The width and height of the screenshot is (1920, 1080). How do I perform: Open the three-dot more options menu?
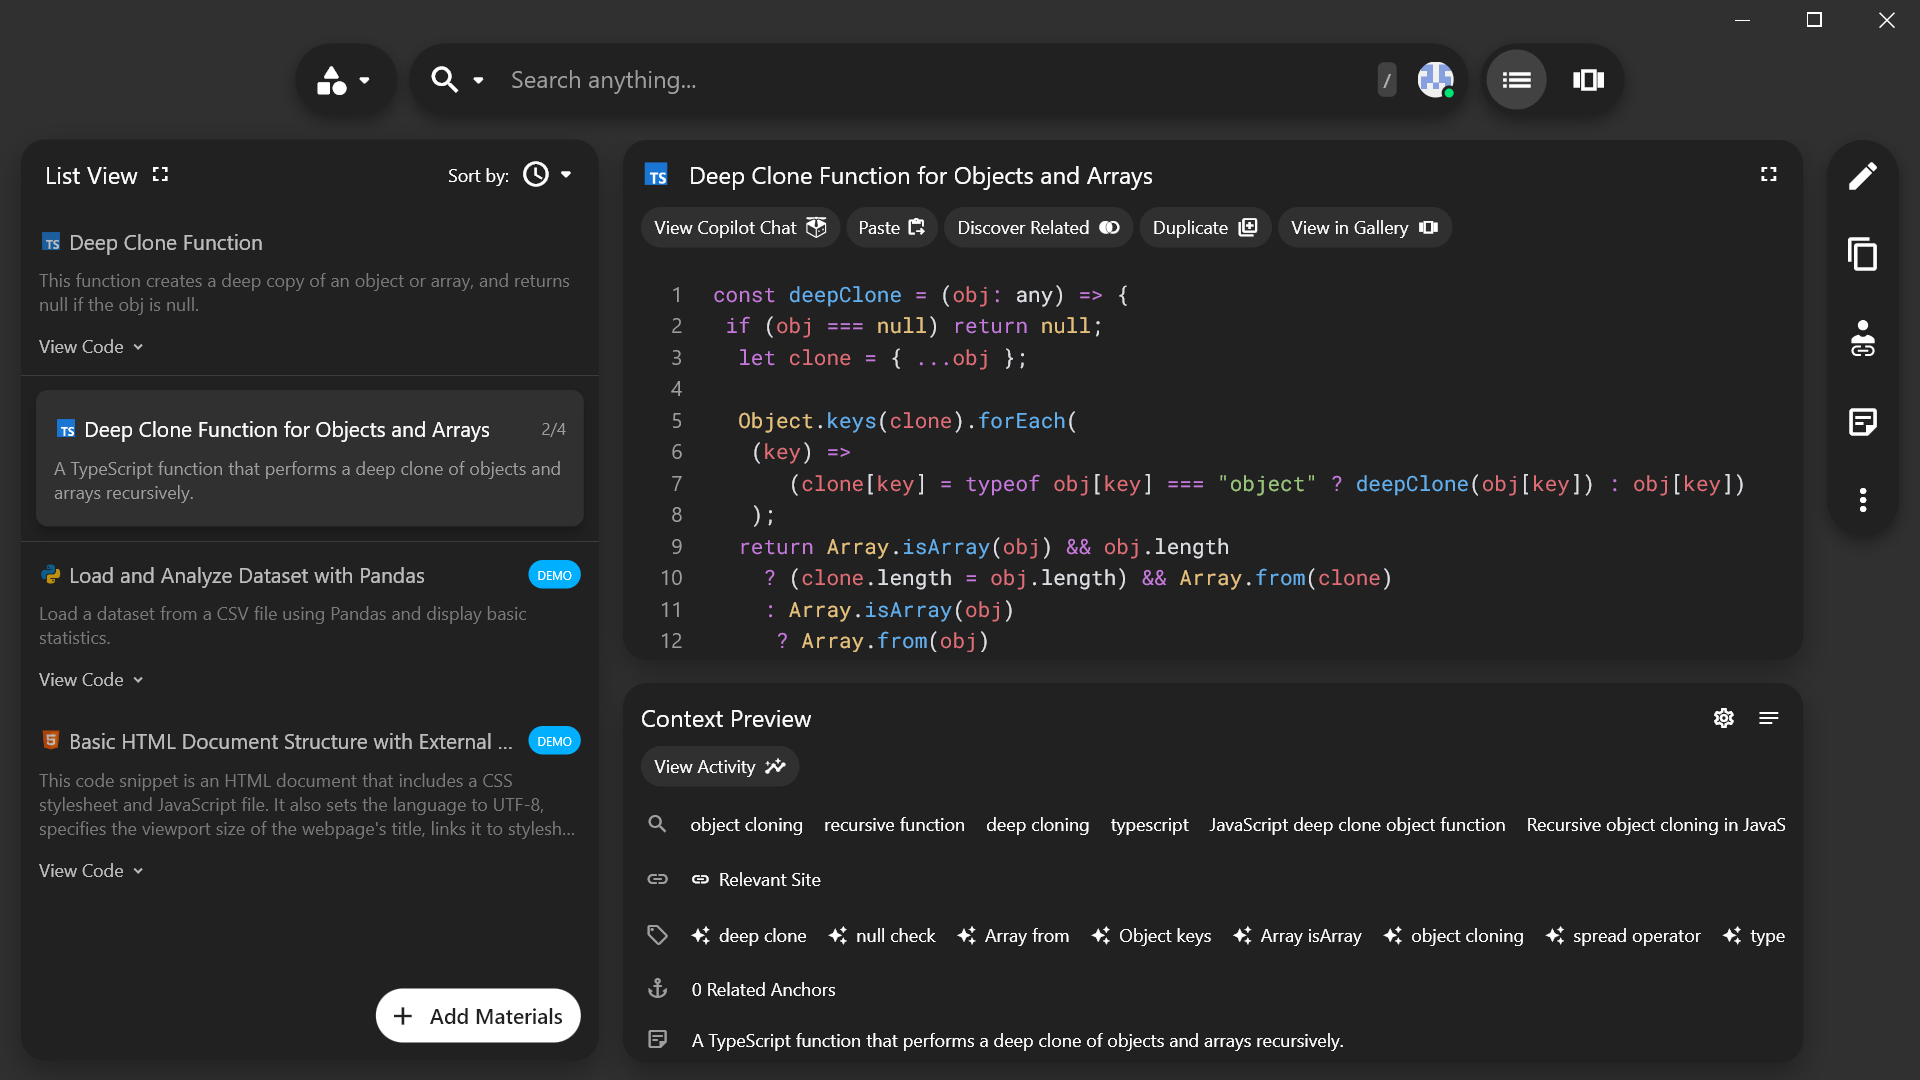click(x=1862, y=500)
